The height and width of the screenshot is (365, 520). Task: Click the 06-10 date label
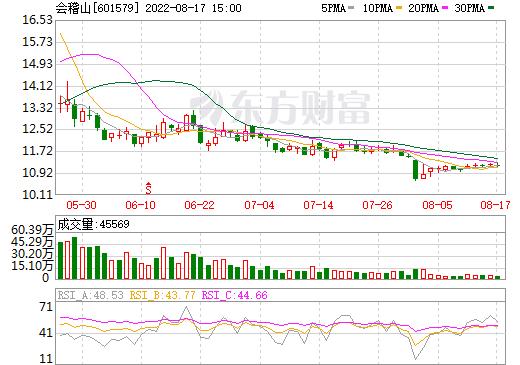(x=140, y=205)
